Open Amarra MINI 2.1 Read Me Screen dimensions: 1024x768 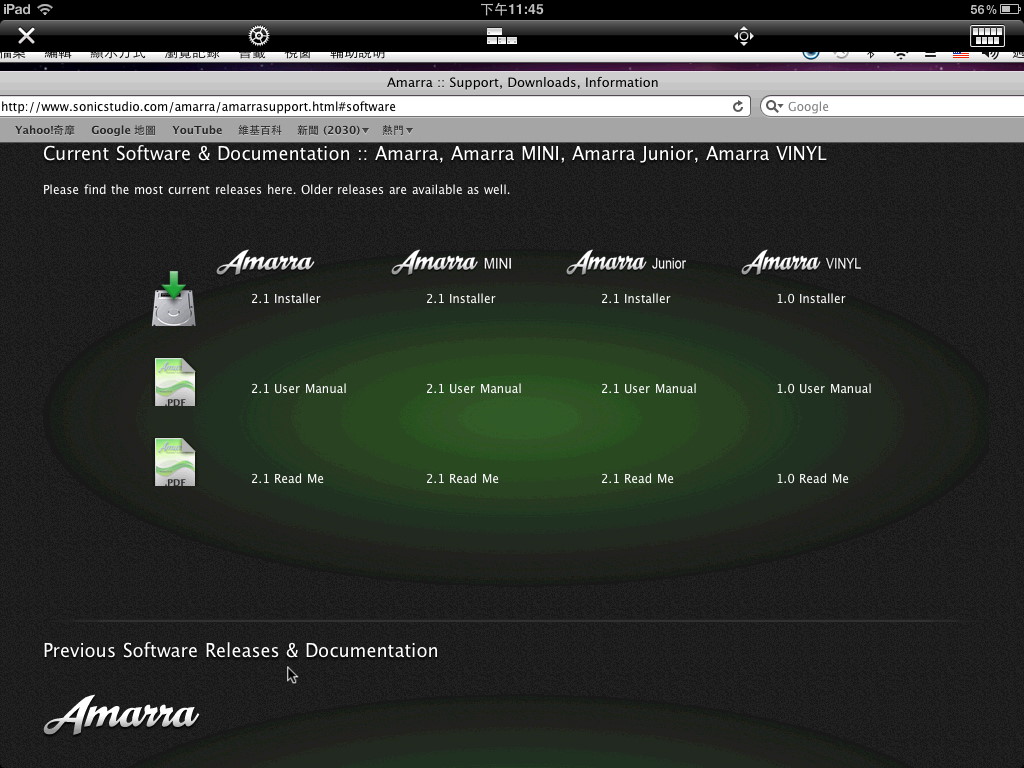tap(462, 479)
